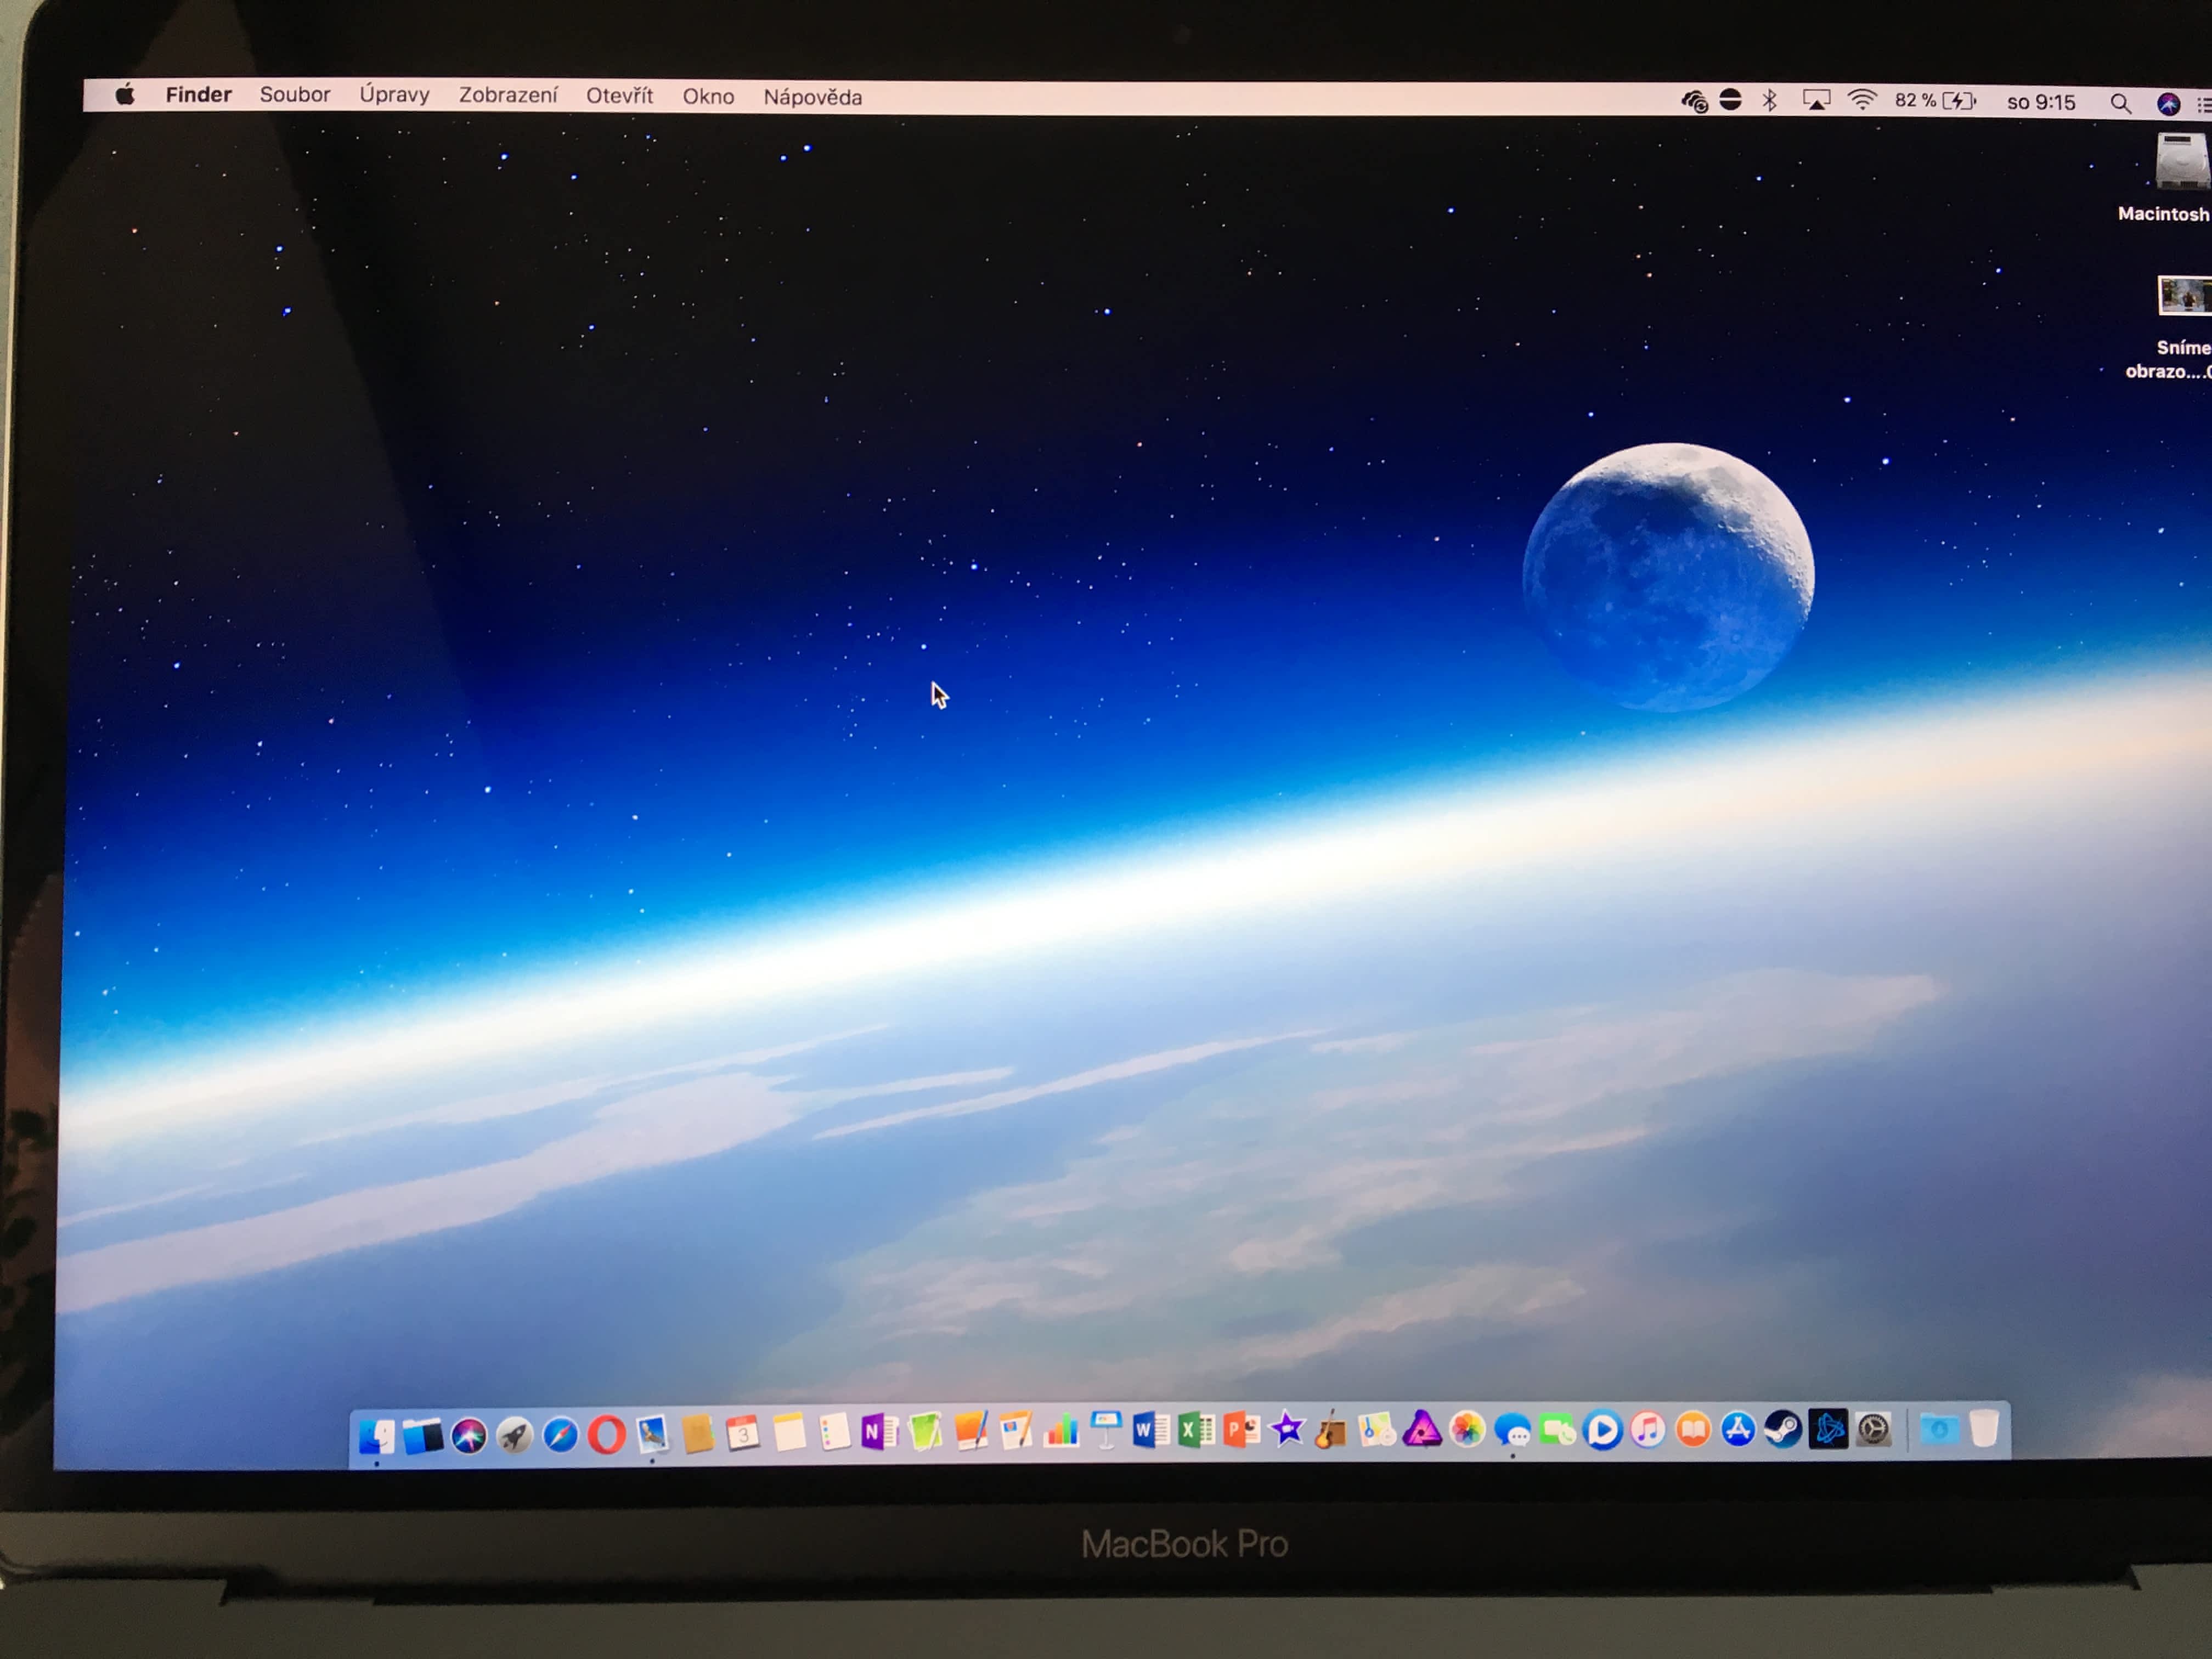This screenshot has width=2212, height=1659.
Task: Click the Launchpad rocket icon
Action: click(515, 1436)
